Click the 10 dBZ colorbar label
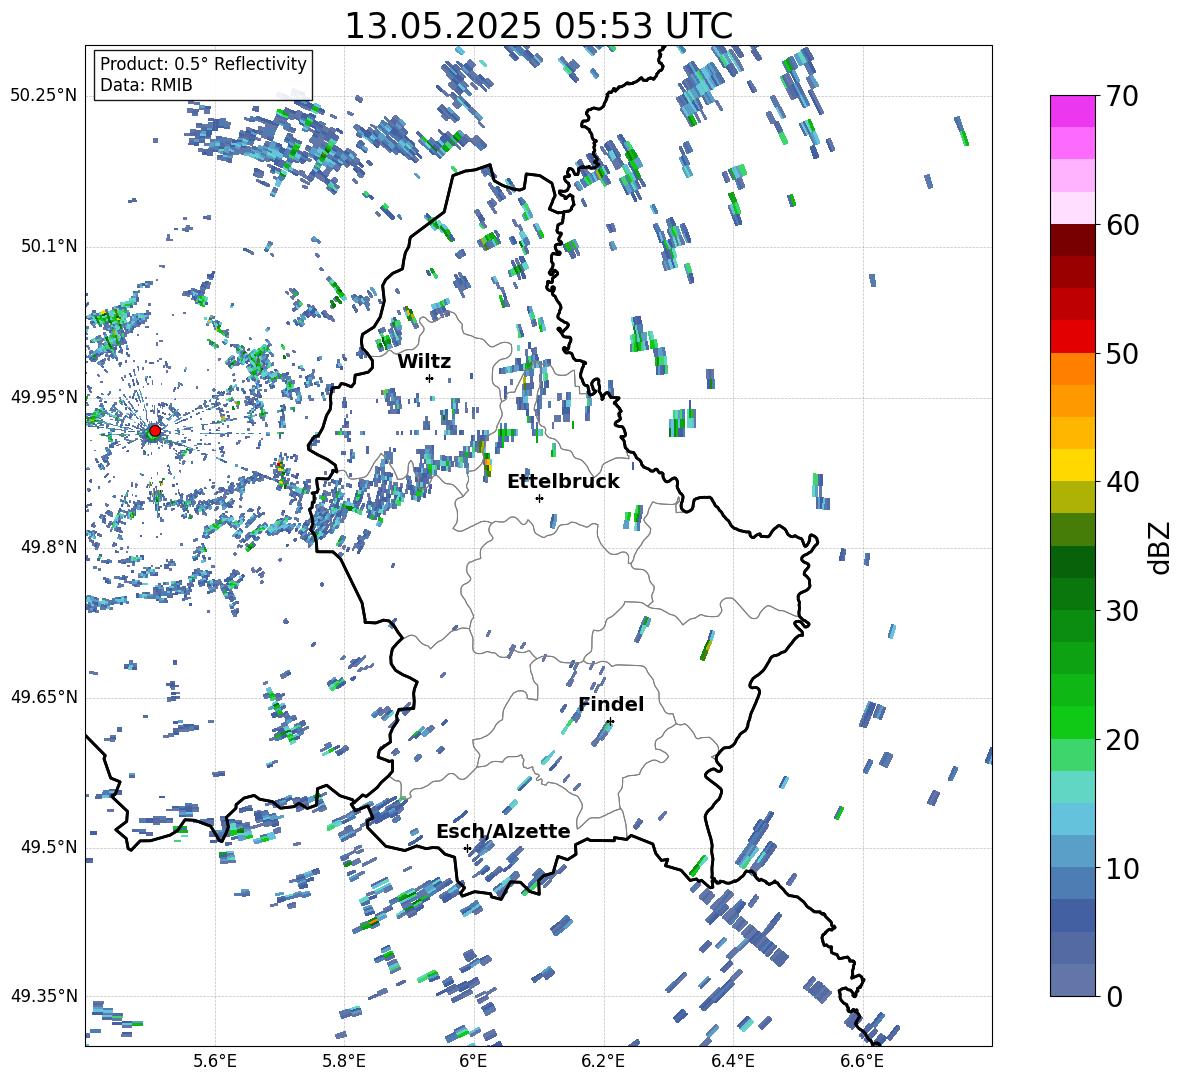Screen dimensions: 1184x1081 pyautogui.click(x=1122, y=868)
